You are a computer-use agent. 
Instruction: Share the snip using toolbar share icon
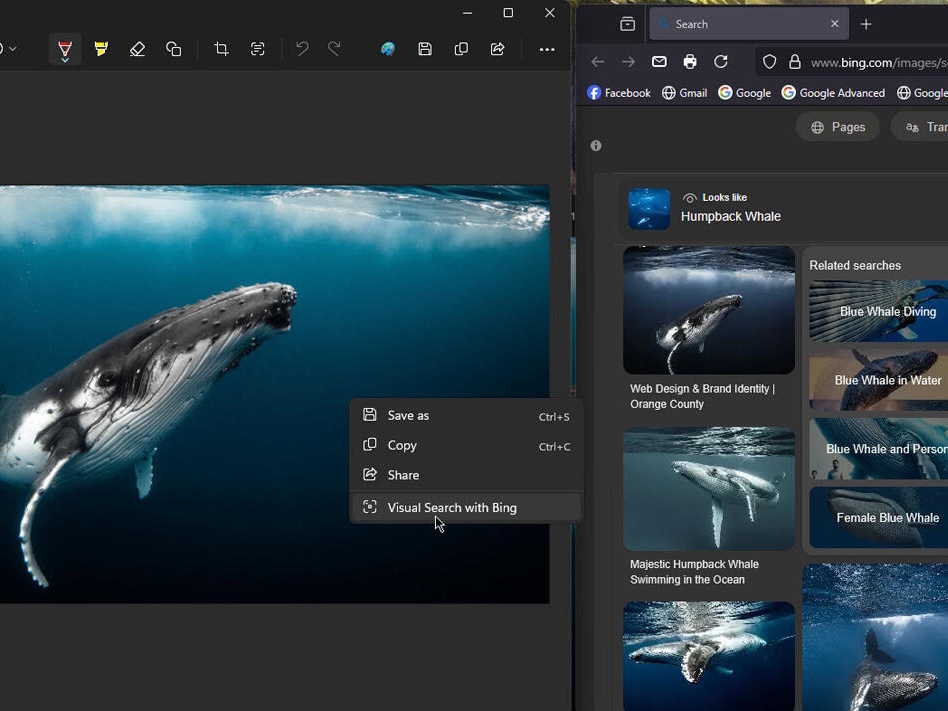click(x=498, y=49)
